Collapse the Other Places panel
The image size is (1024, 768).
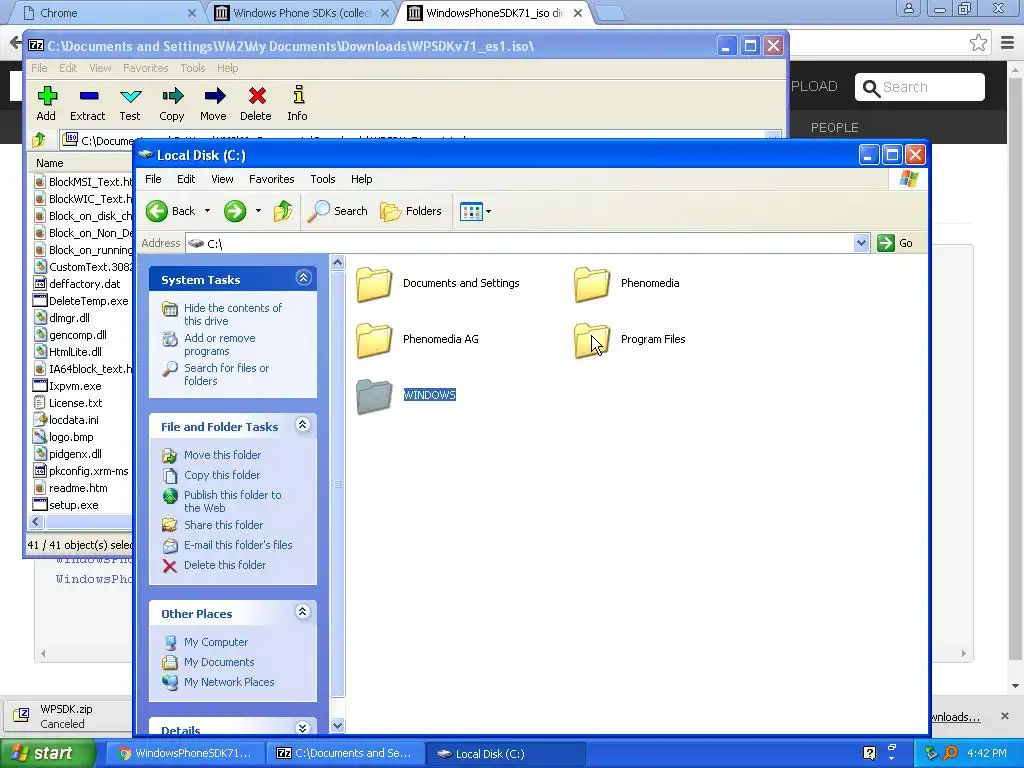click(303, 612)
